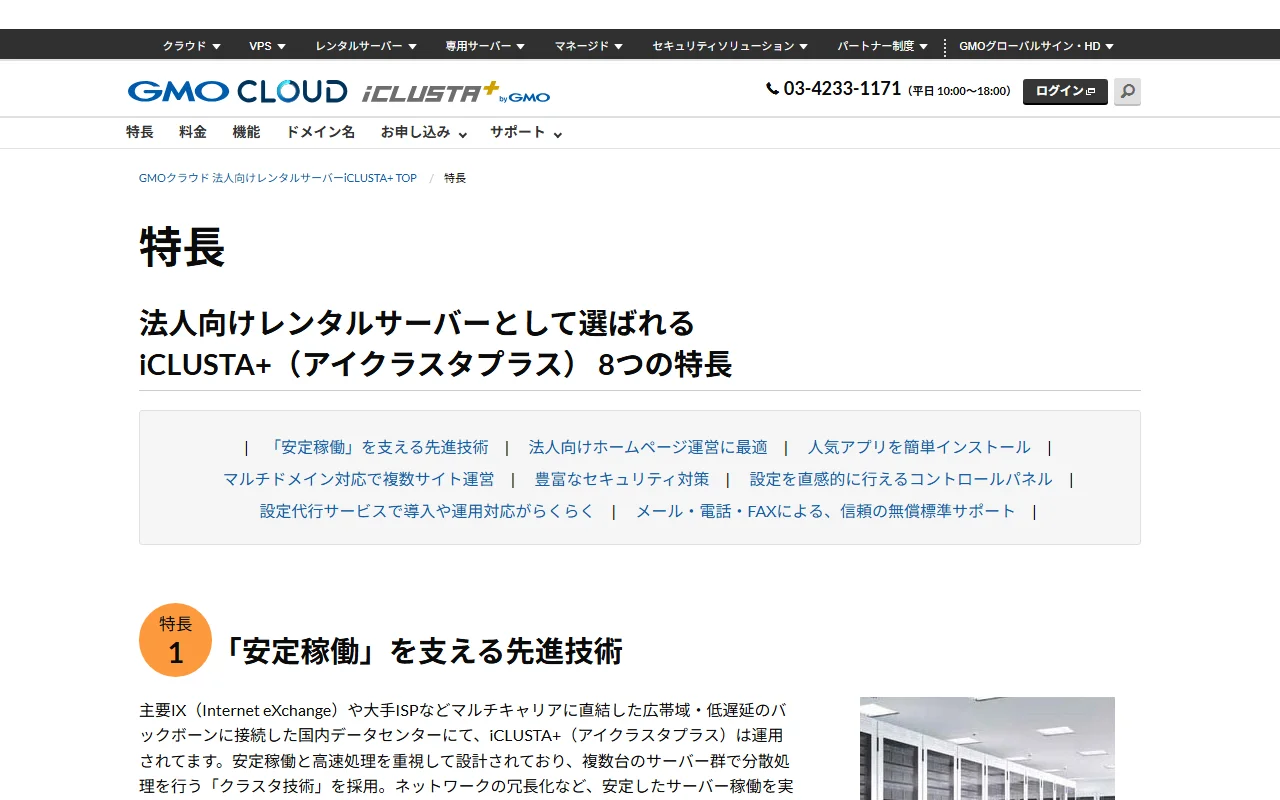The width and height of the screenshot is (1280, 800).
Task: Click the 特長 breadcrumb current page text
Action: click(x=455, y=178)
